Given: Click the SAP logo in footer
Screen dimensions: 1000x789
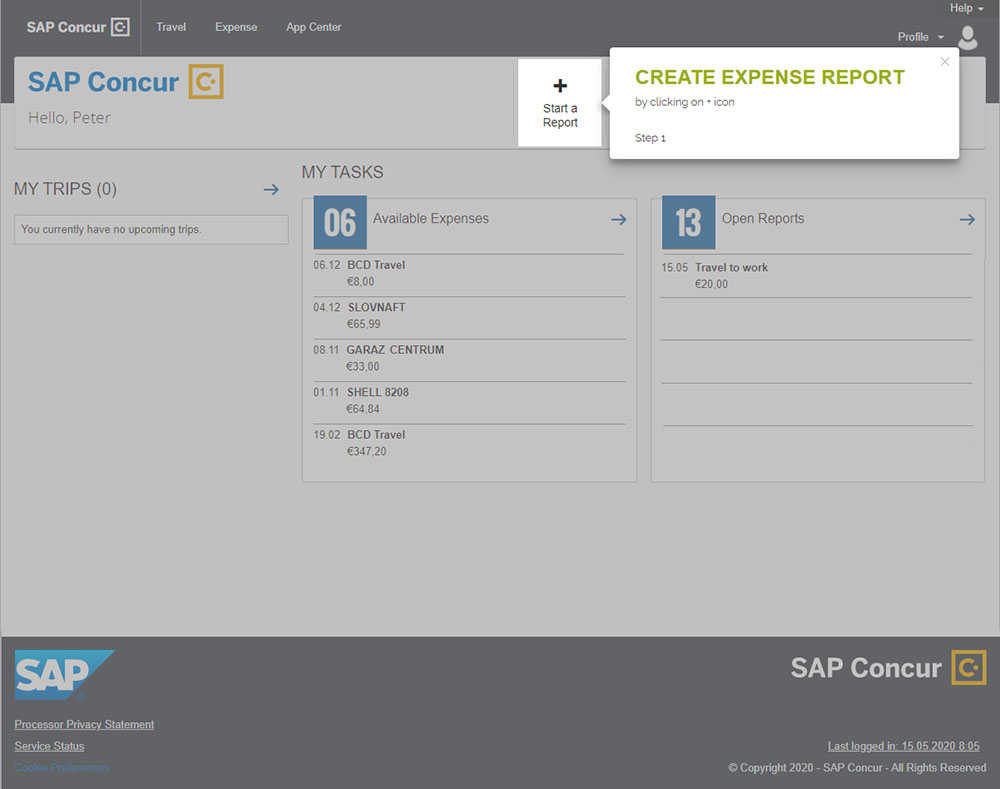Looking at the screenshot, I should click(64, 675).
